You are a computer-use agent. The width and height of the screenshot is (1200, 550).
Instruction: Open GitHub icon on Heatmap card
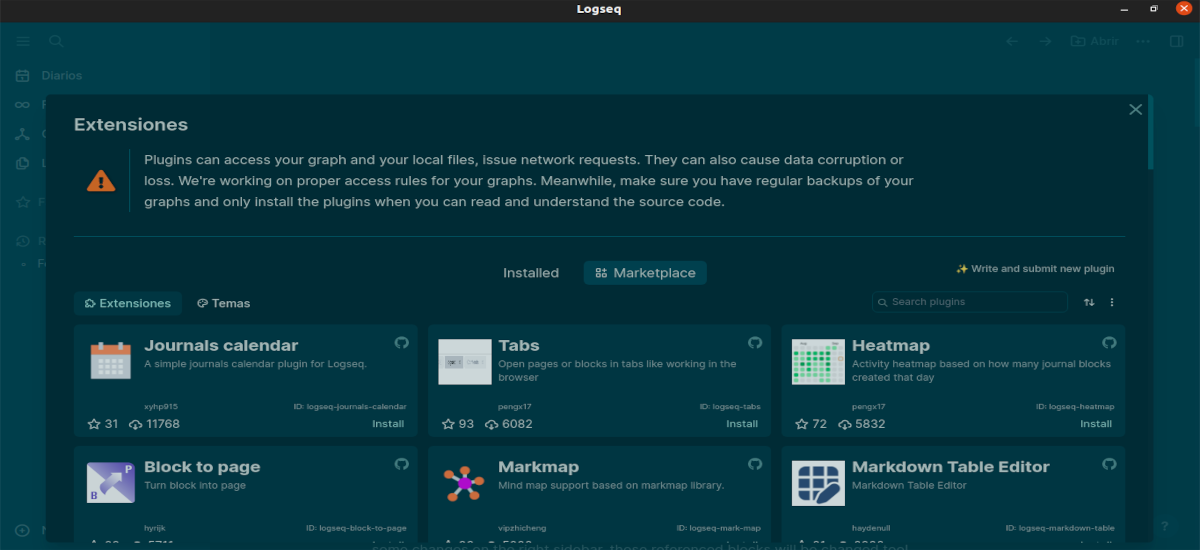coord(1110,342)
